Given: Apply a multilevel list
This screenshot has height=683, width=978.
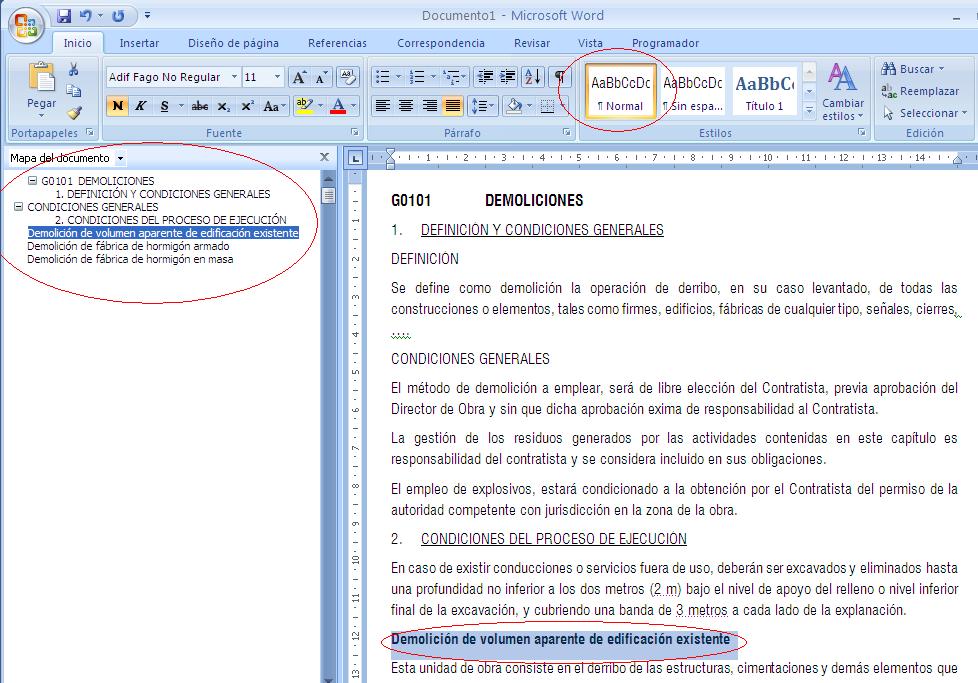Looking at the screenshot, I should click(x=450, y=77).
